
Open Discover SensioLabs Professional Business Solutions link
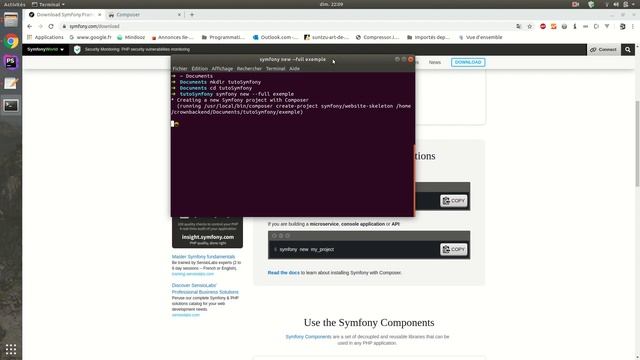pos(205,289)
